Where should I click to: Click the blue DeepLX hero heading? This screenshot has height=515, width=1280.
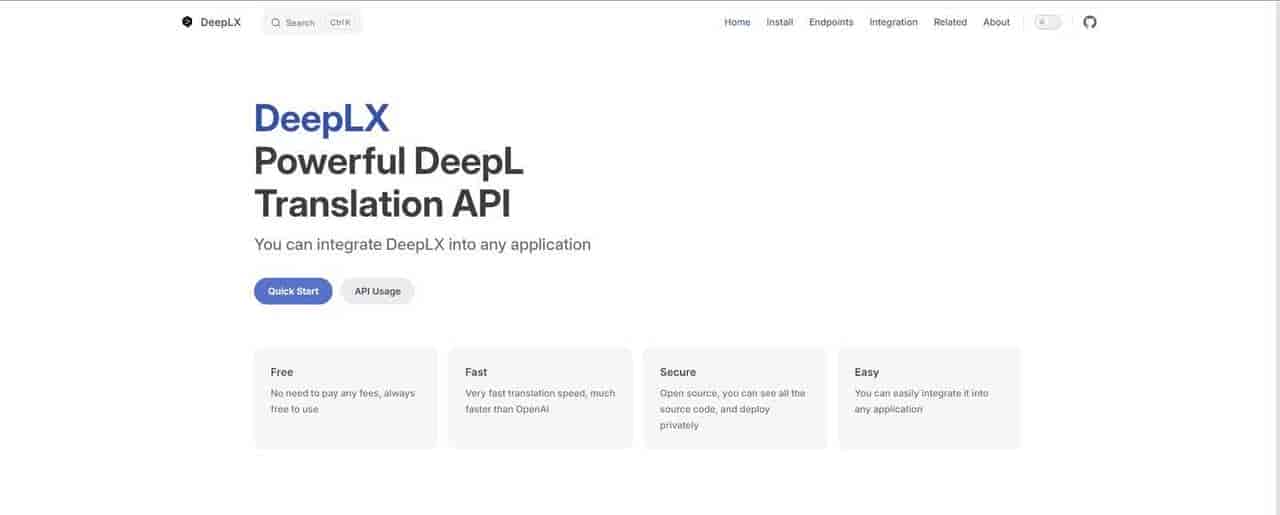coord(321,118)
